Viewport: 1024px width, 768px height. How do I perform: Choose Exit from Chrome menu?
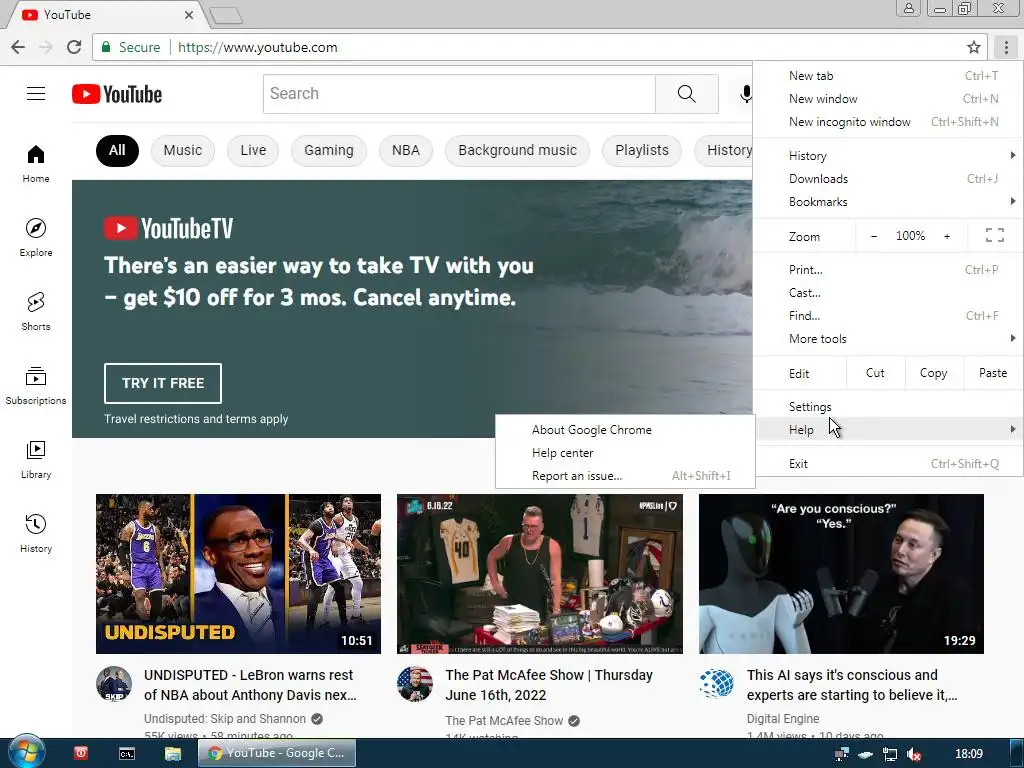point(888,464)
